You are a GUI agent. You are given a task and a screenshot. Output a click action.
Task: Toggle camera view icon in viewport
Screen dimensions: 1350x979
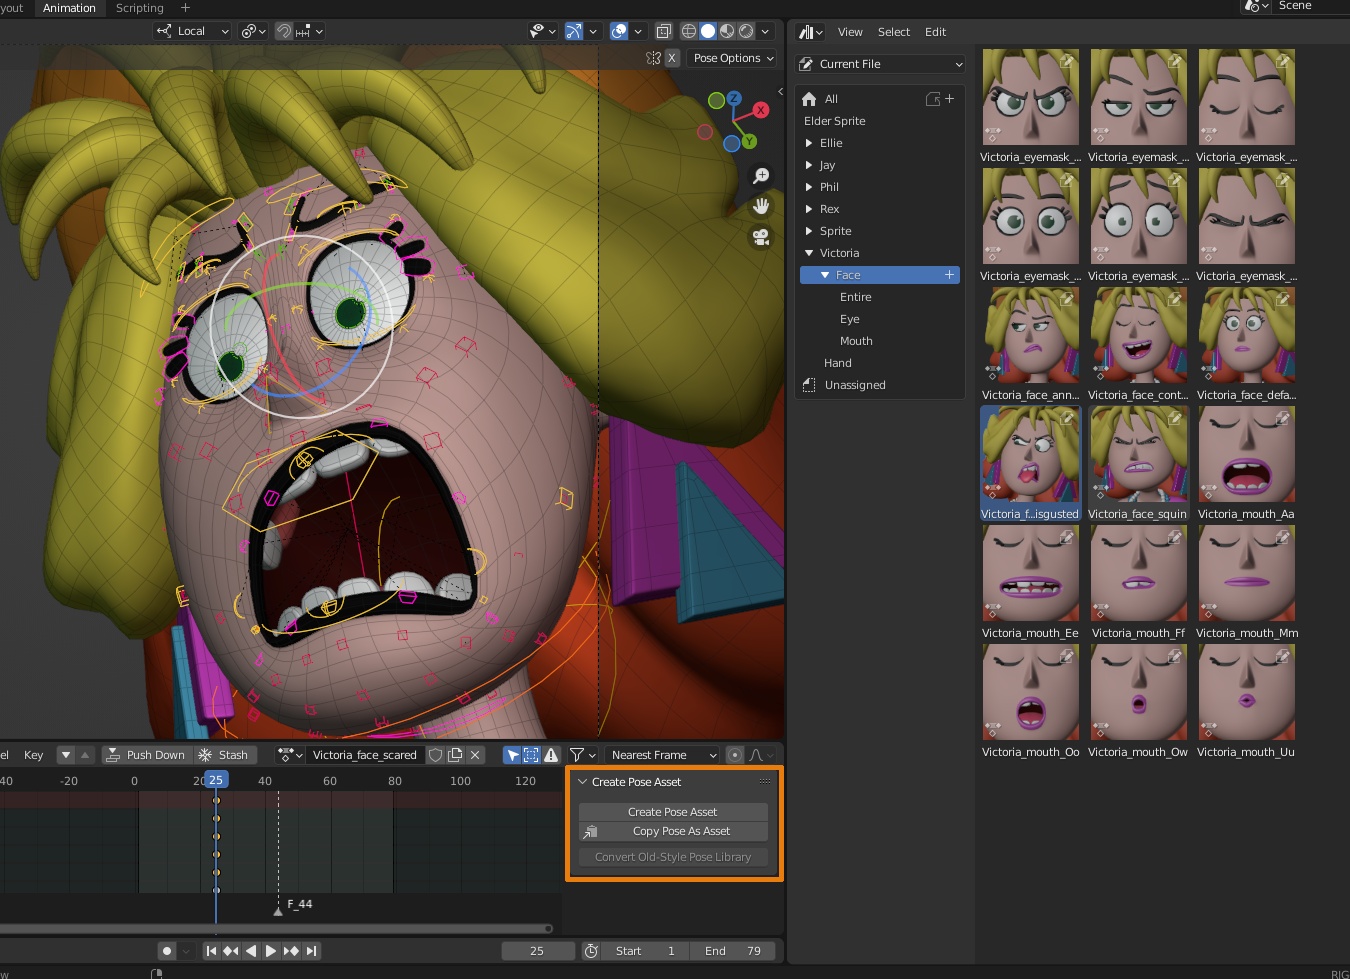tap(761, 237)
